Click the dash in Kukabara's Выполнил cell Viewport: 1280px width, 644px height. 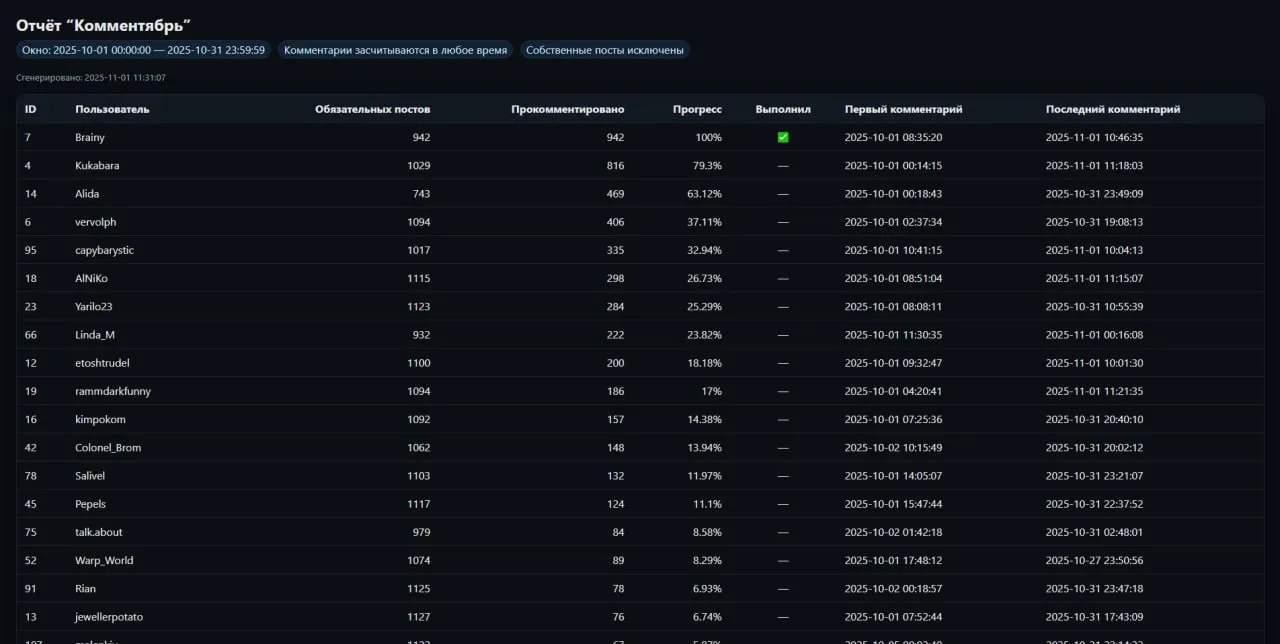click(783, 166)
